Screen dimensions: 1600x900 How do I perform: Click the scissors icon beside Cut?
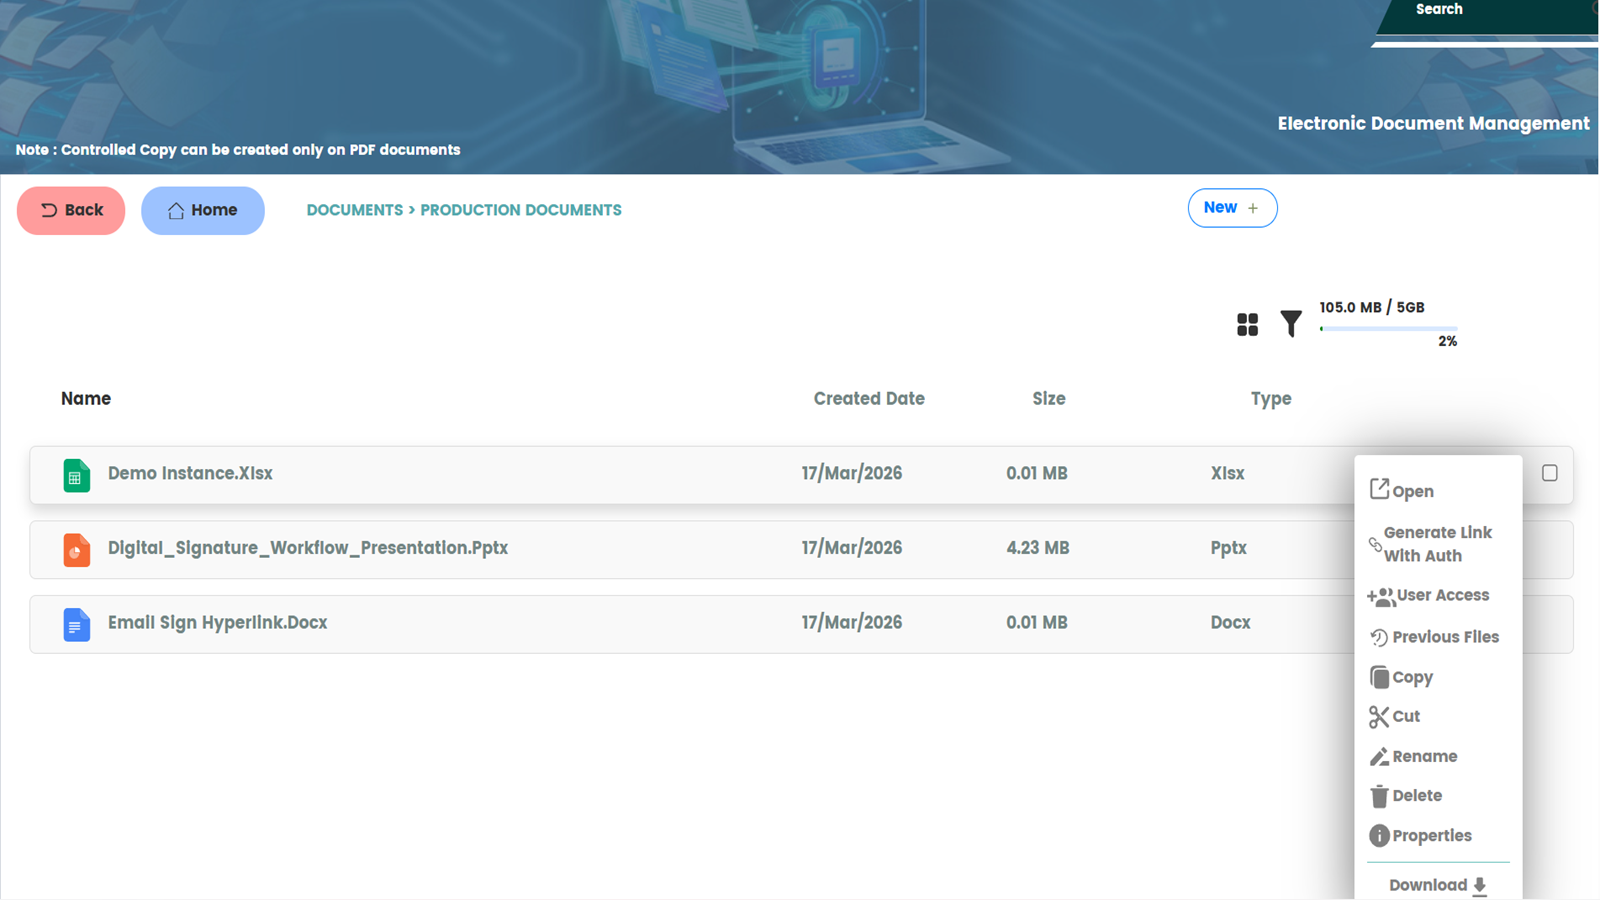[x=1379, y=717]
